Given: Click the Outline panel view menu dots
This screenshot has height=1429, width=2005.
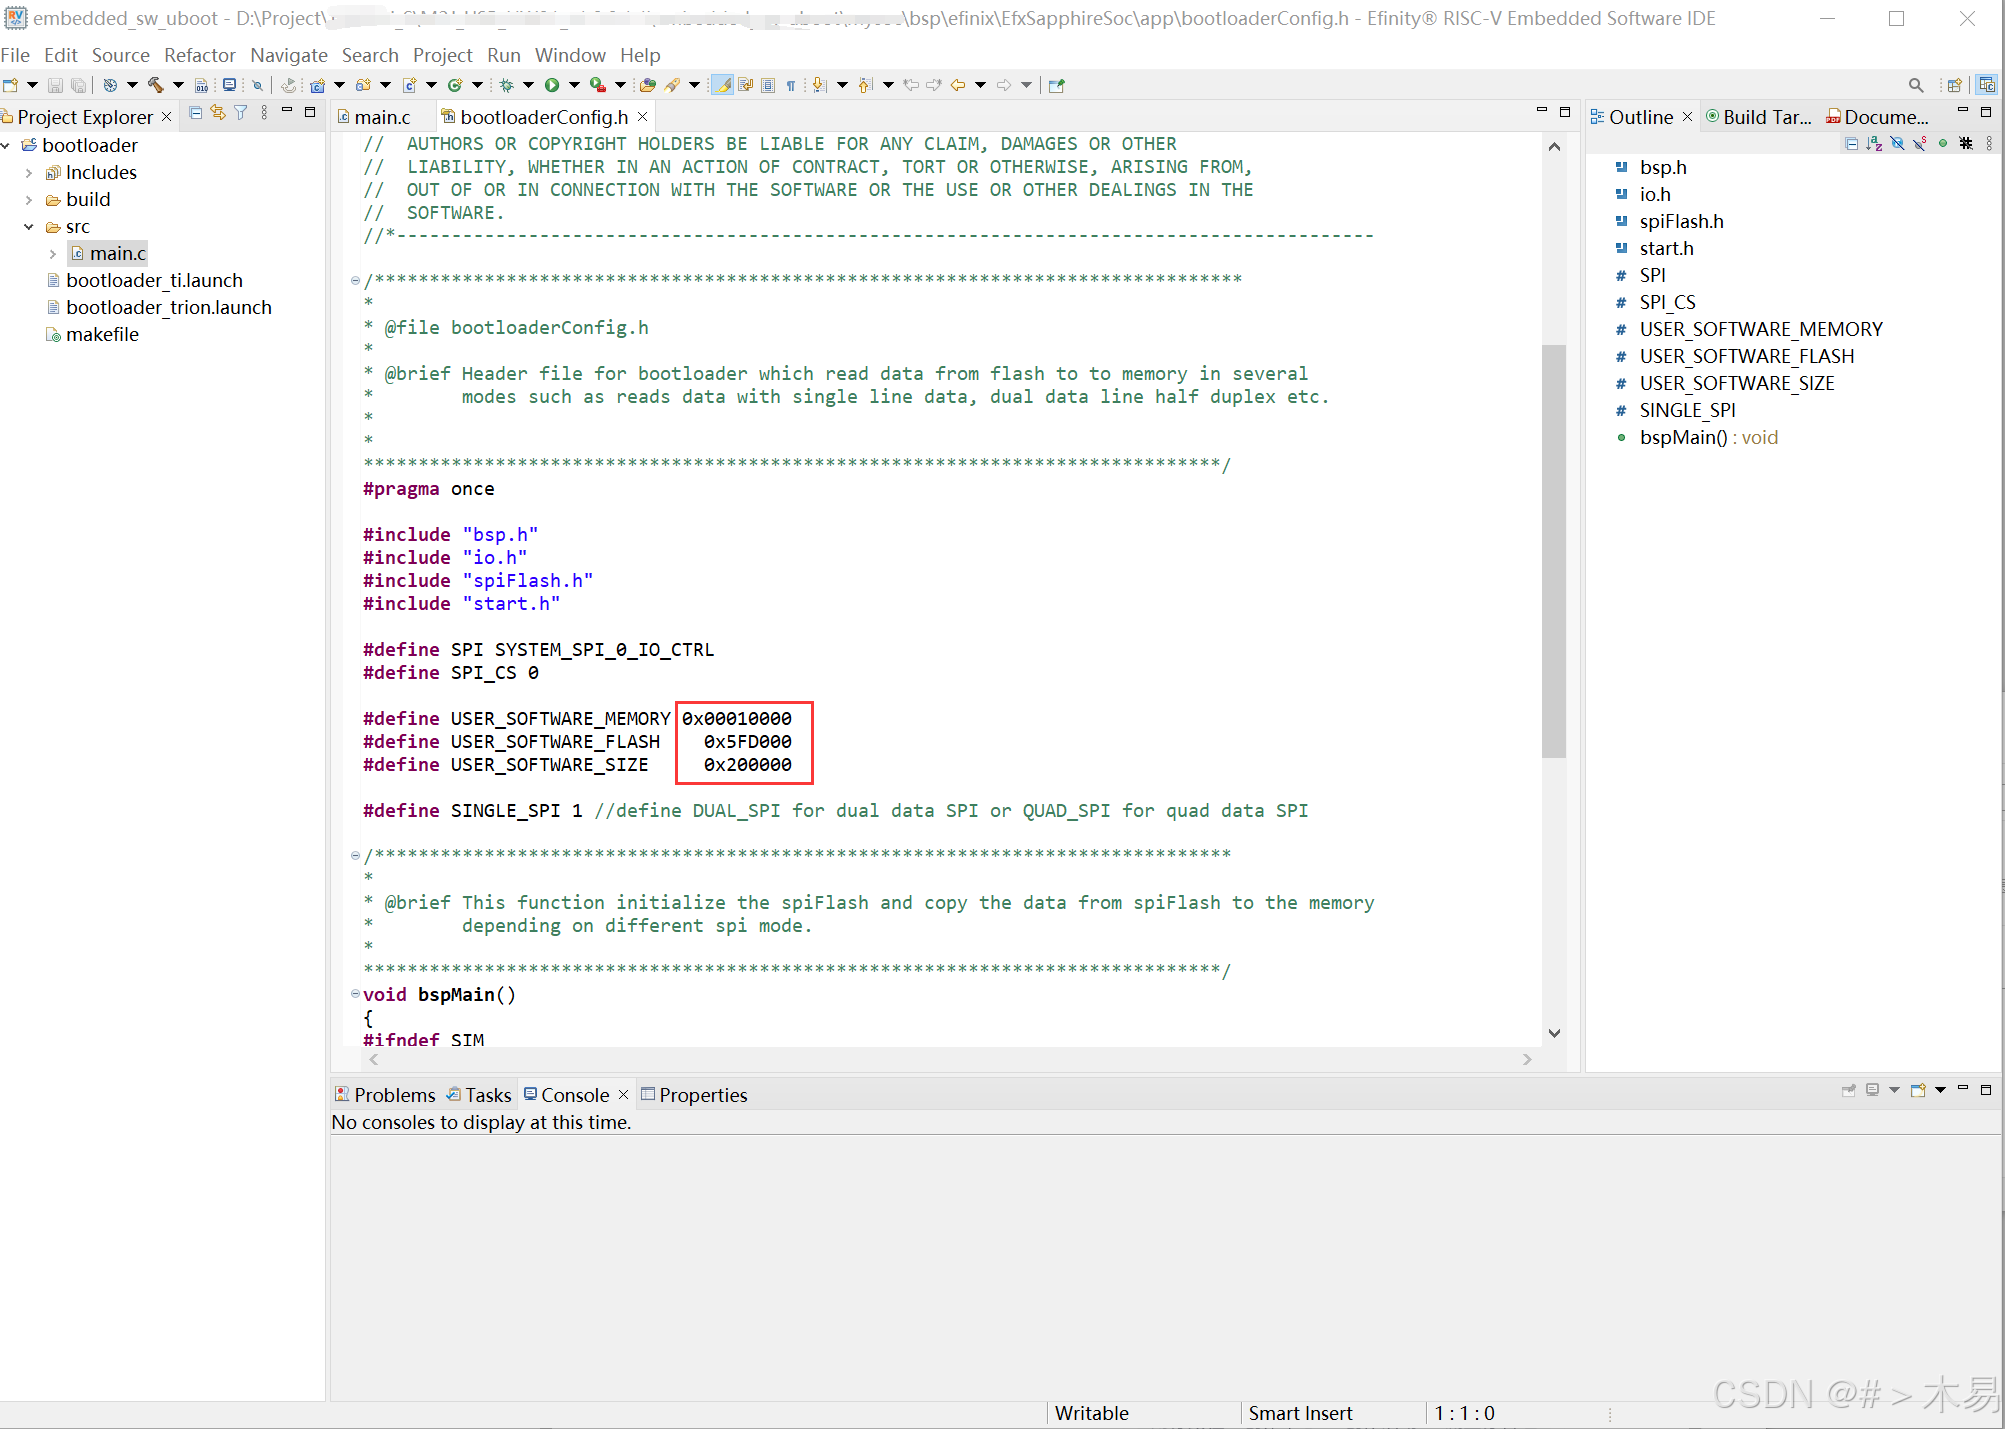Looking at the screenshot, I should (1989, 143).
